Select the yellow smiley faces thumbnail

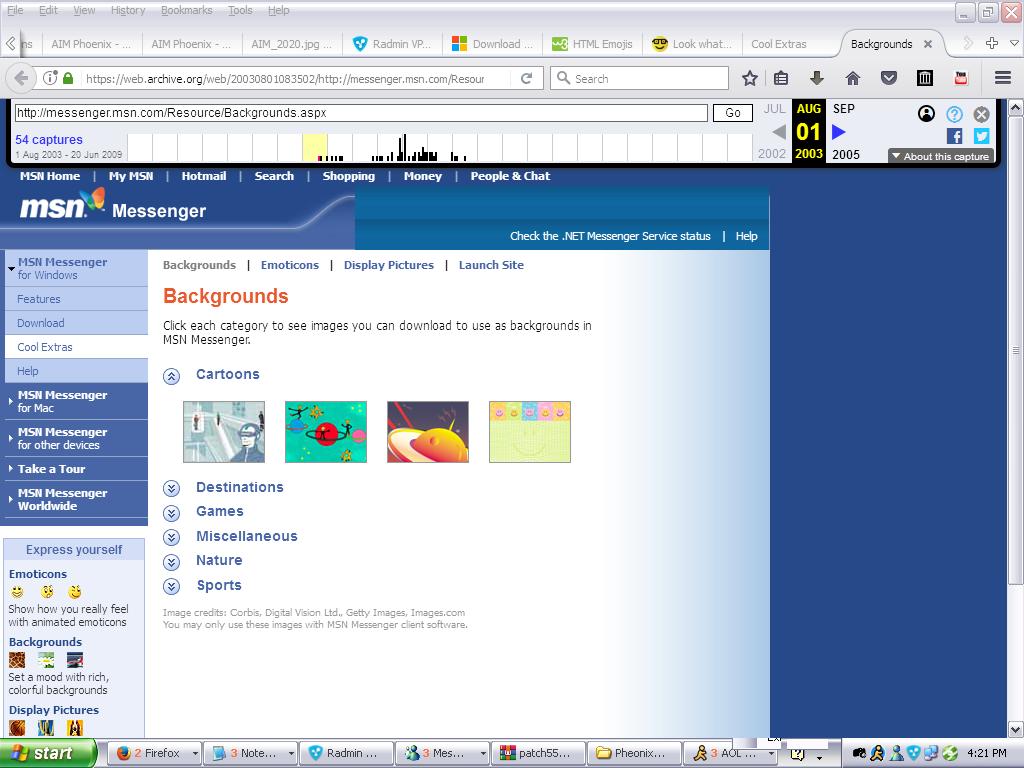(x=530, y=432)
